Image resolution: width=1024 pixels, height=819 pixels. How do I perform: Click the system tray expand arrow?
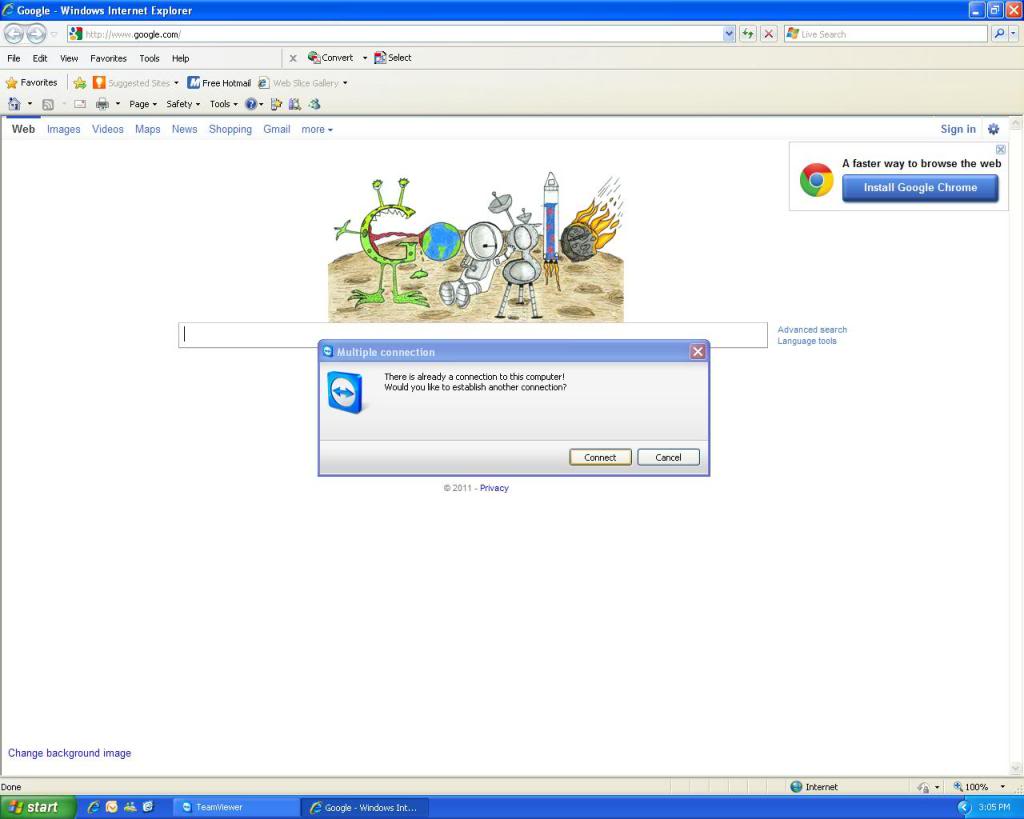tap(965, 808)
